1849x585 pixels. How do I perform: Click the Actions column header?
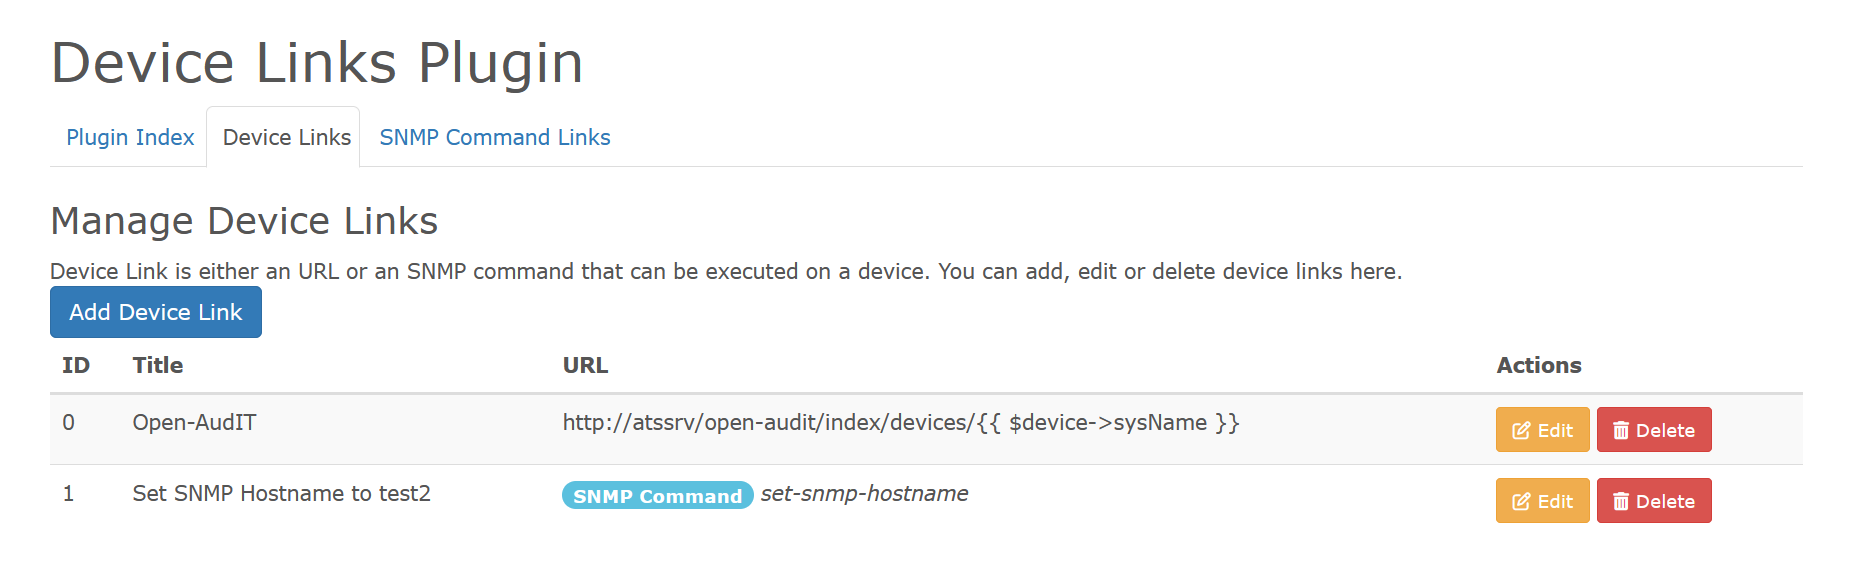pos(1538,366)
